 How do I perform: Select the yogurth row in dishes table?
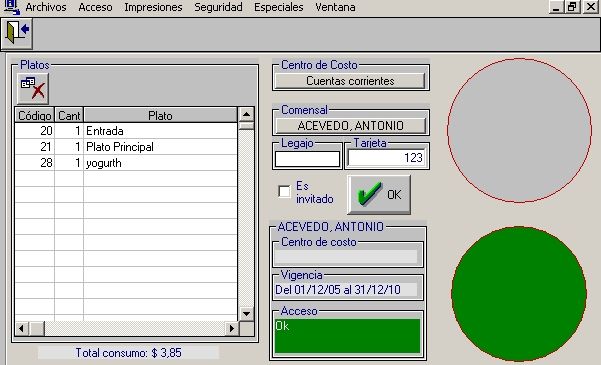point(126,163)
